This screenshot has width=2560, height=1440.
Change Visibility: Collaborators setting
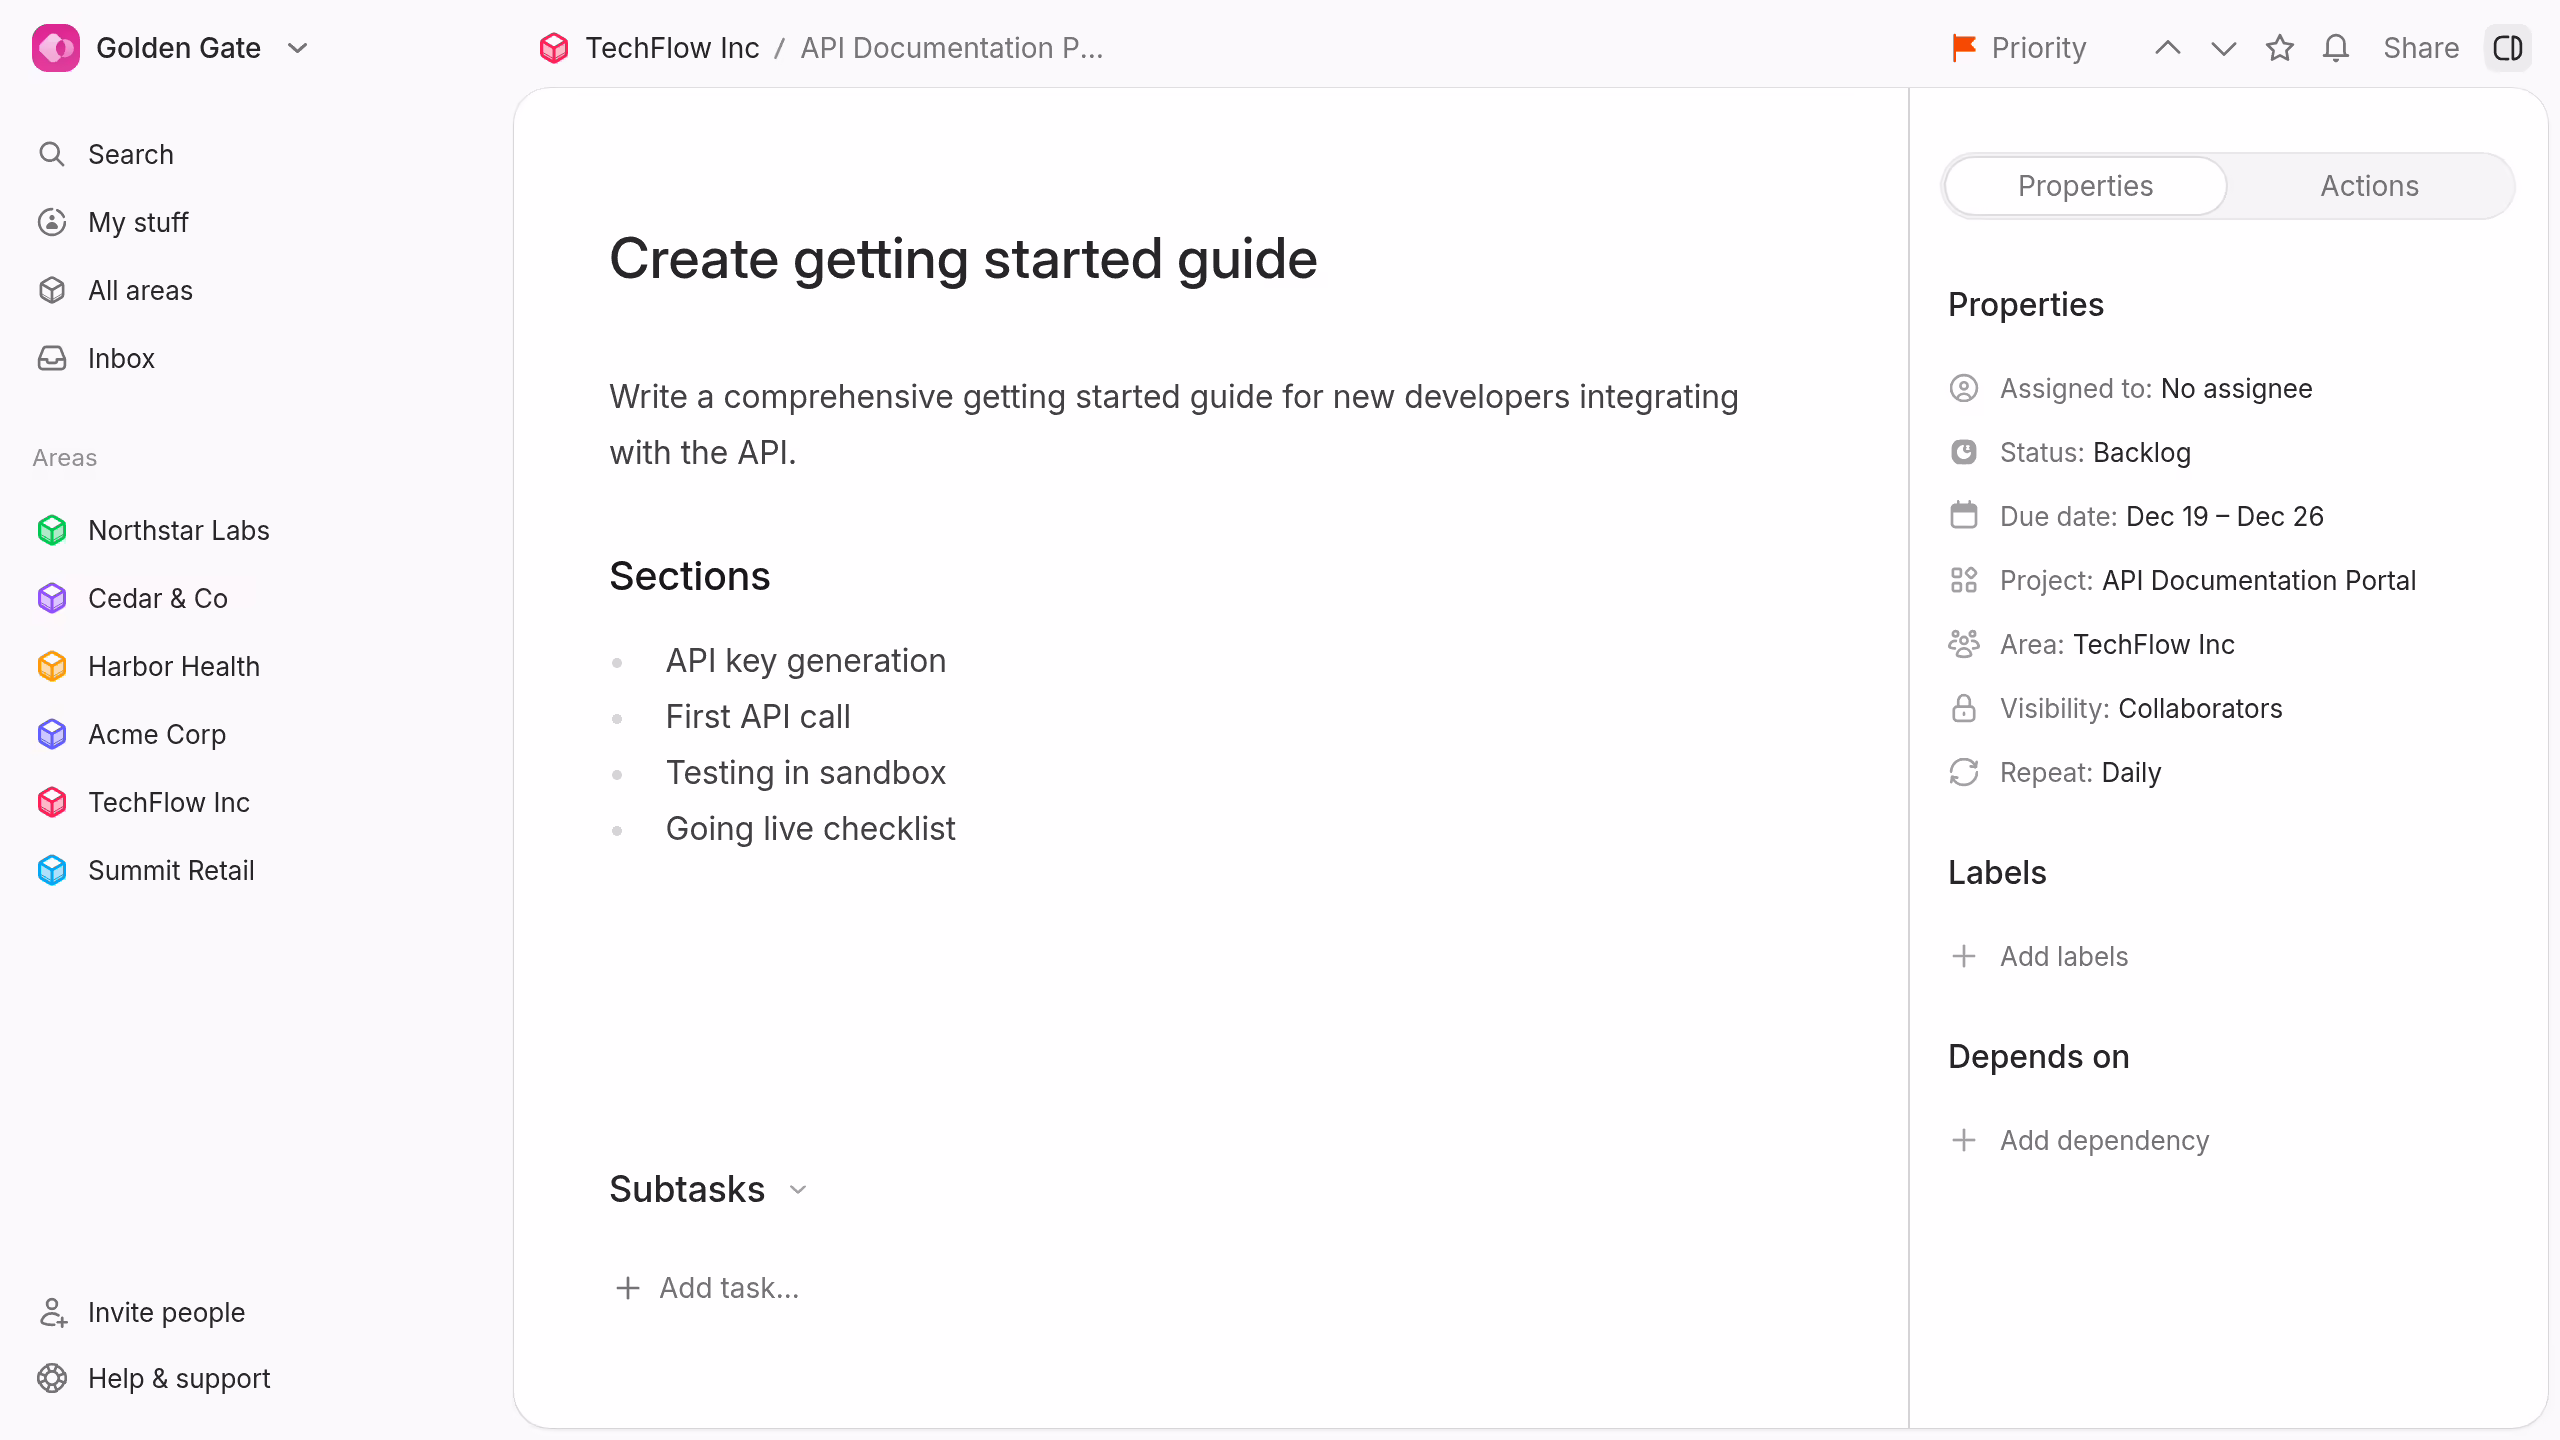coord(2115,708)
